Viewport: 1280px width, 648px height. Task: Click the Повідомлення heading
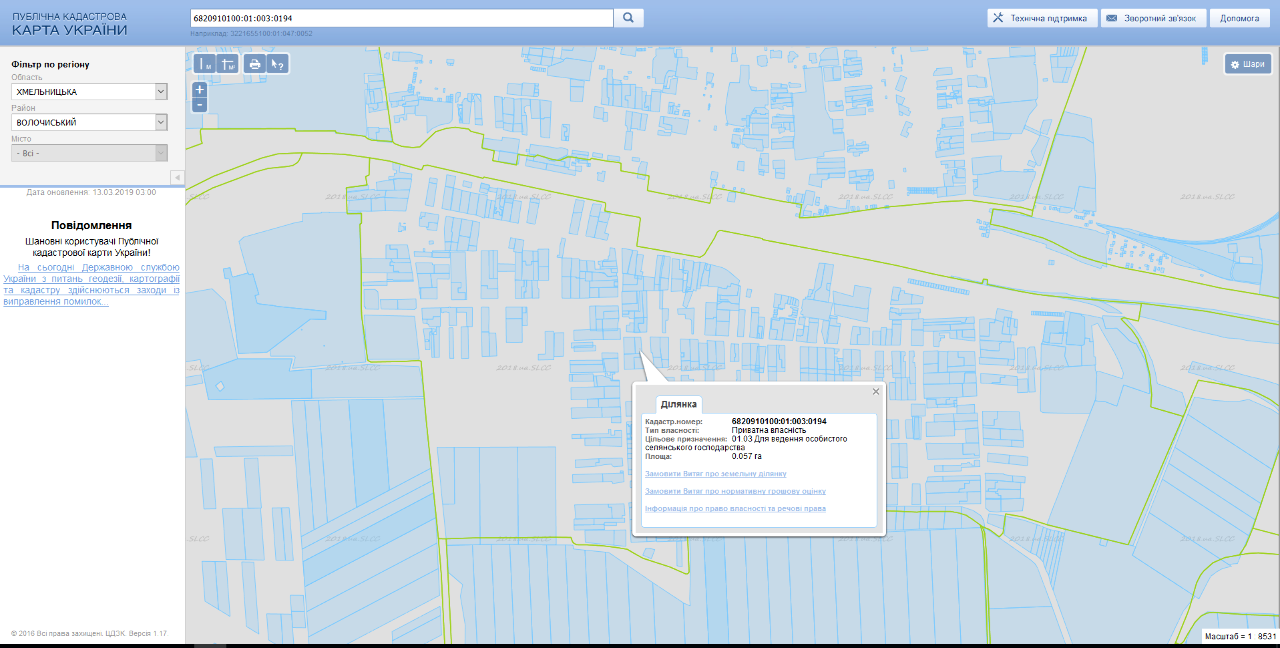pos(92,225)
